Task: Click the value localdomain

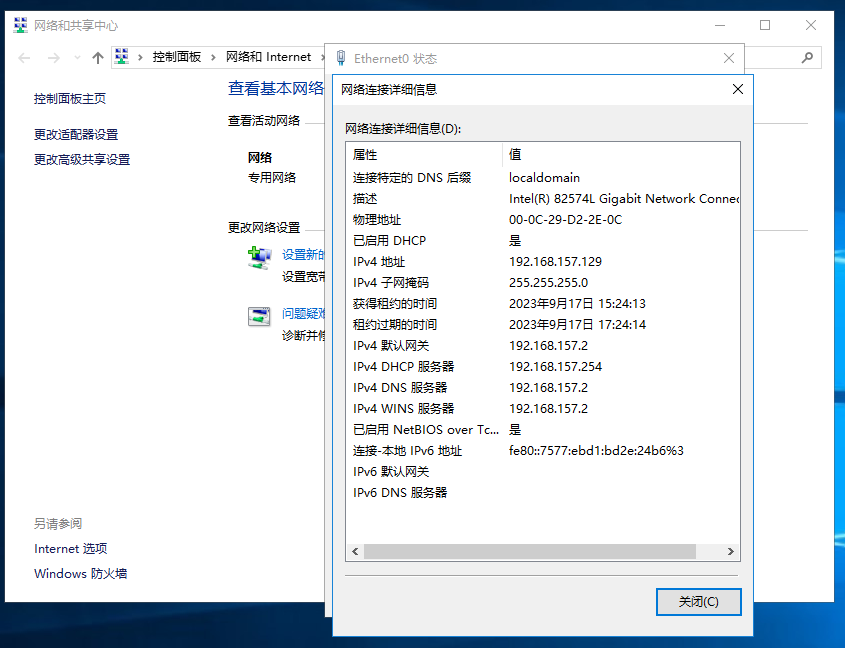Action: pos(544,177)
